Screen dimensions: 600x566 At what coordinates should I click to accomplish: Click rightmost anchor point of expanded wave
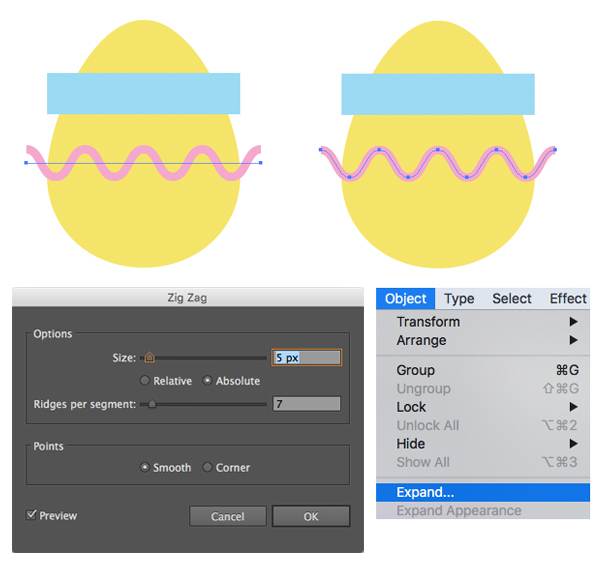tap(555, 150)
